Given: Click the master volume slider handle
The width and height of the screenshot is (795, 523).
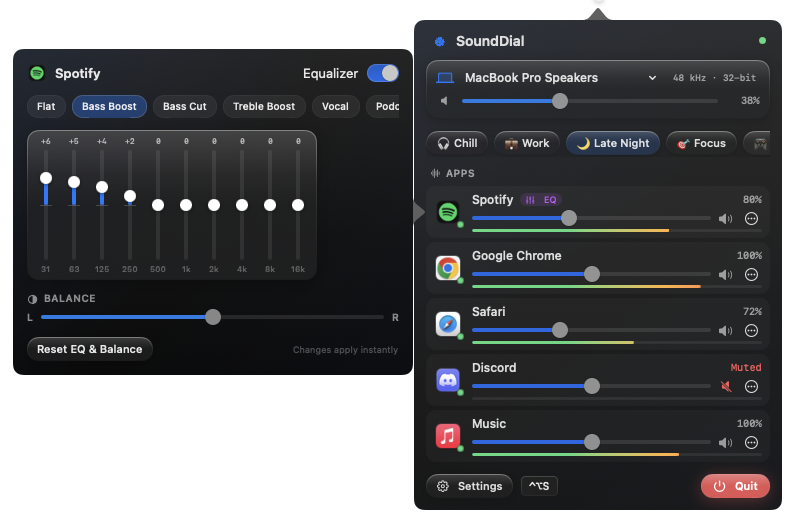Looking at the screenshot, I should 560,101.
